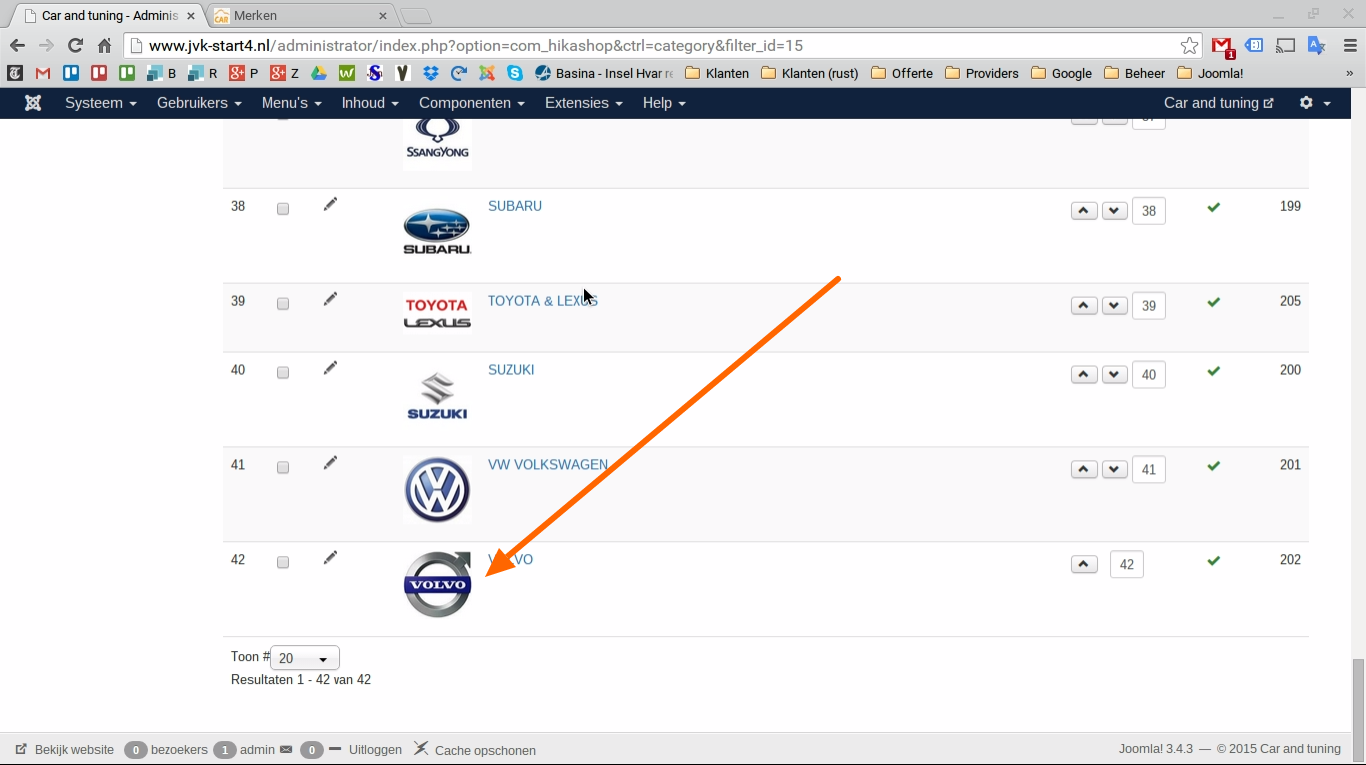Open the Beheer bookmarks folder
1366x765 pixels.
[1134, 73]
